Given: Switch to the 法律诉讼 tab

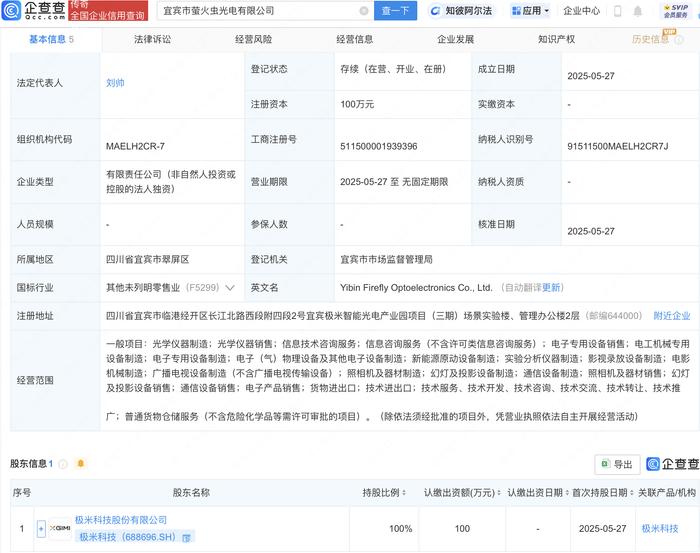Looking at the screenshot, I should (x=152, y=40).
